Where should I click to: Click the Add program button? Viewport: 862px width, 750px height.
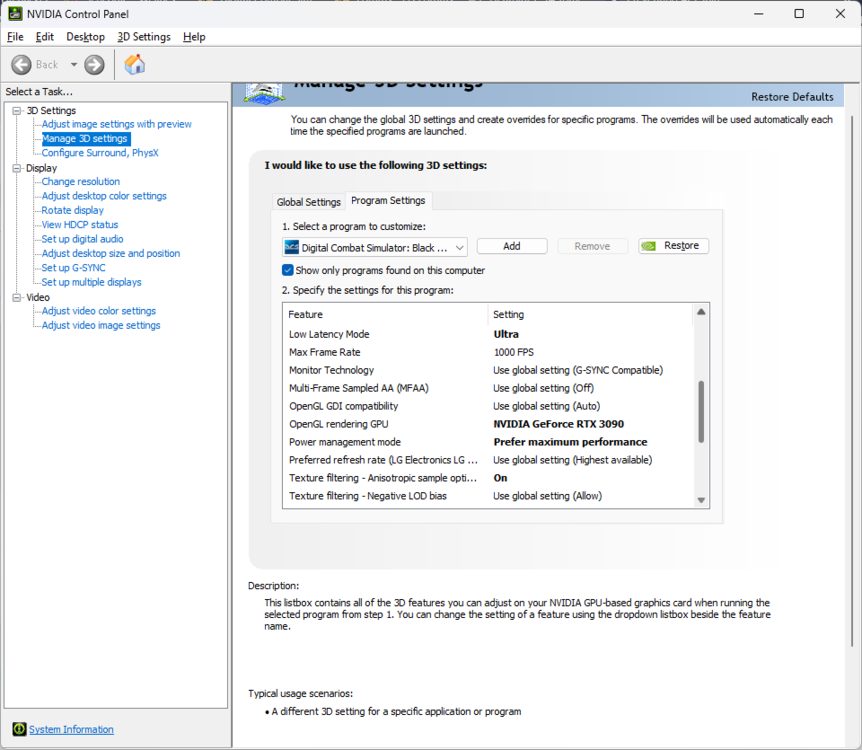[x=512, y=246]
